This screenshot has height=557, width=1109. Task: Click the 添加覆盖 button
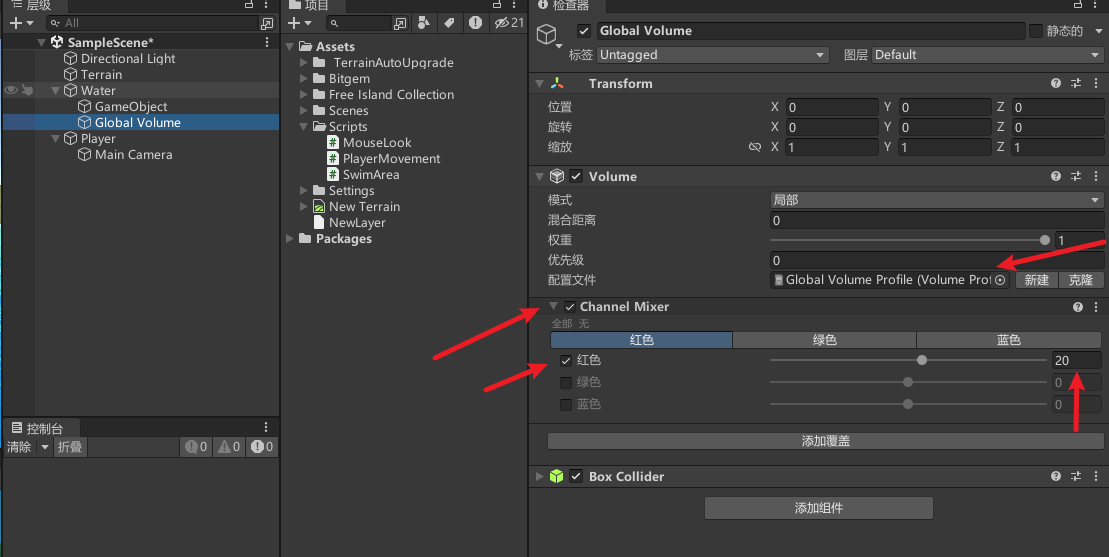click(826, 441)
